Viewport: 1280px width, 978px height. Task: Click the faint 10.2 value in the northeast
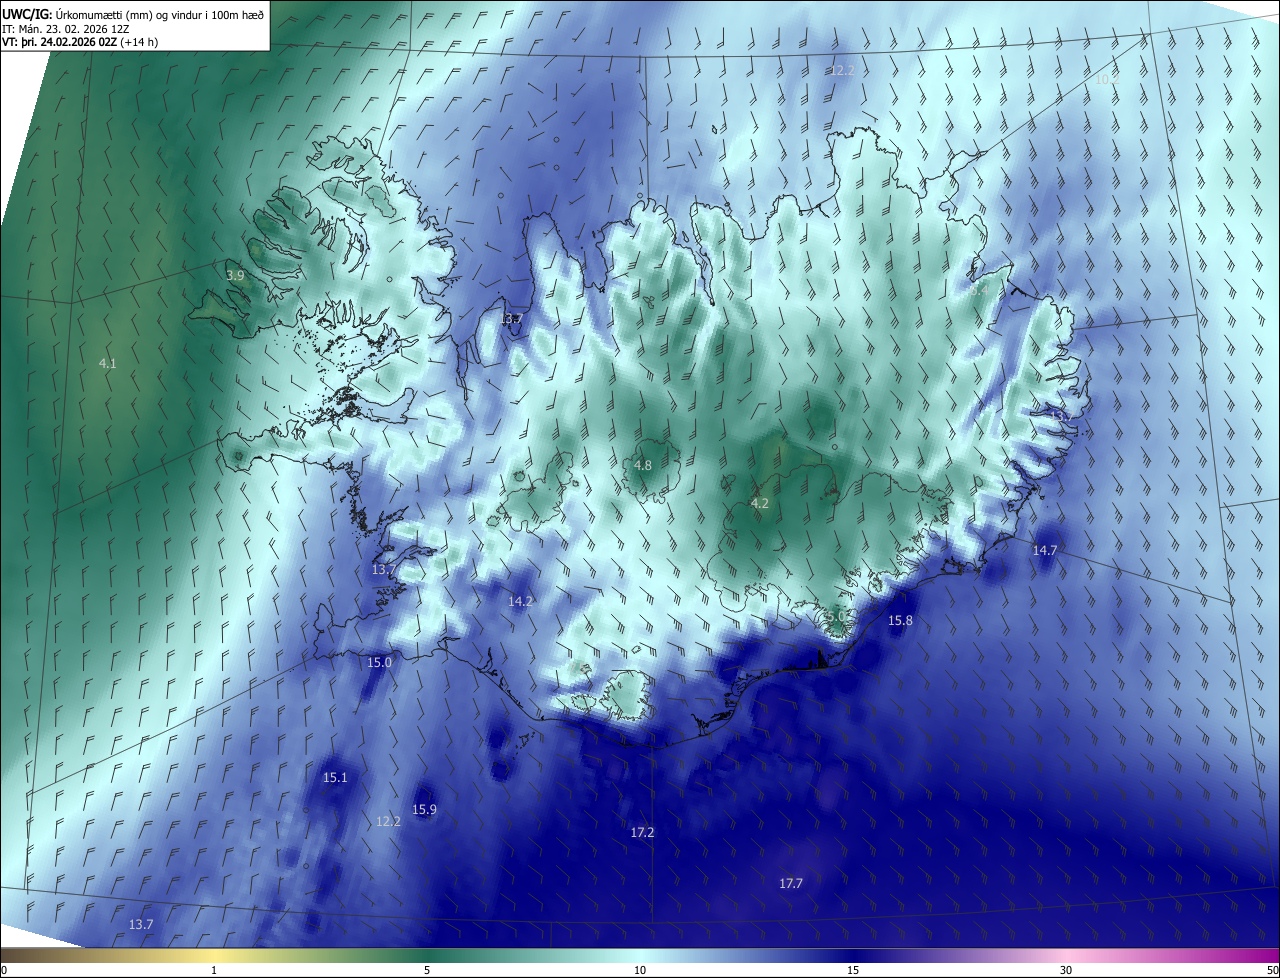click(1106, 79)
